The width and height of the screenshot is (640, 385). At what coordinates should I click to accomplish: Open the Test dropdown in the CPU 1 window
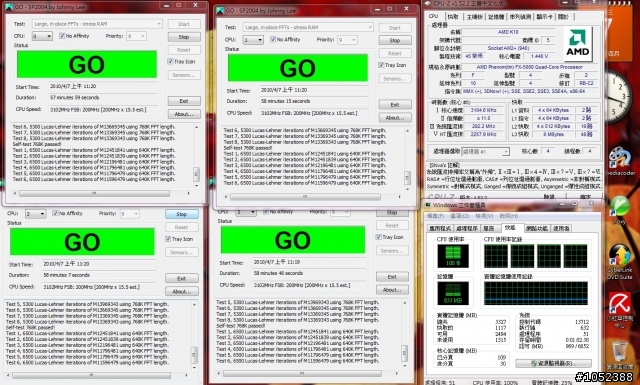308,27
